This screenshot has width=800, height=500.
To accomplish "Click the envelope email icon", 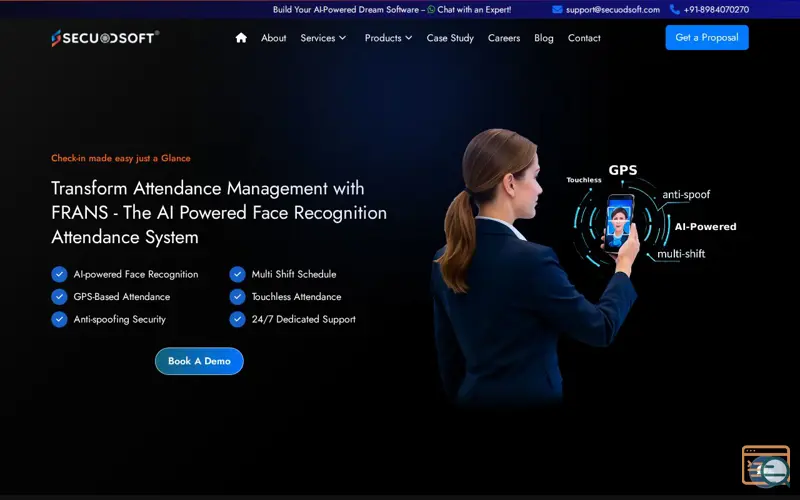I will [557, 9].
